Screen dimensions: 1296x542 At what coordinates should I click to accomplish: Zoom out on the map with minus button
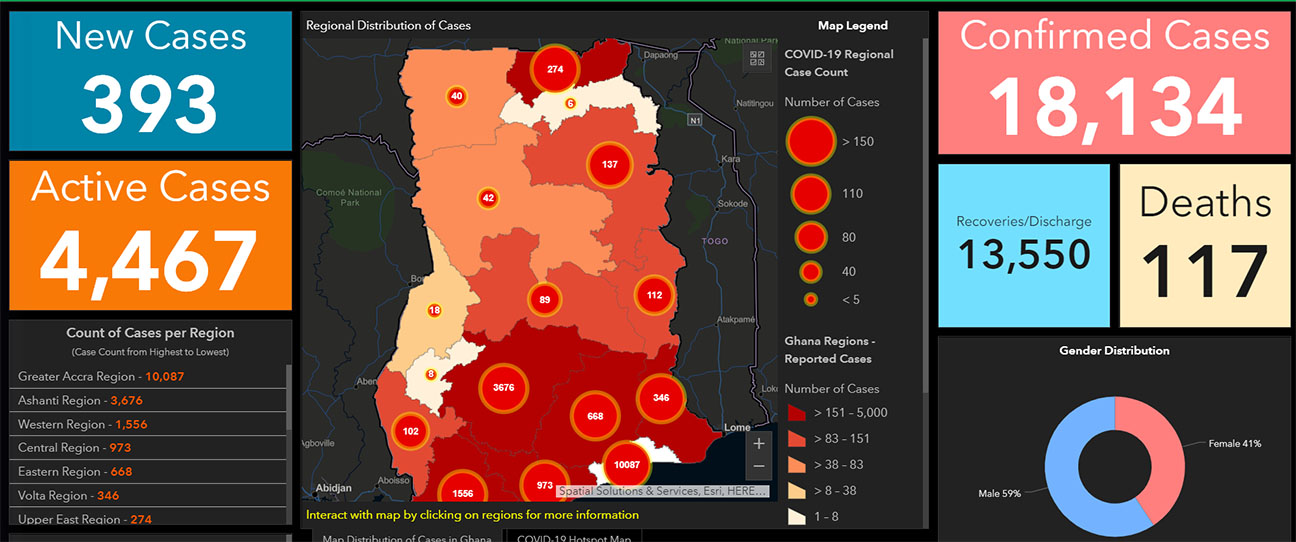tap(759, 466)
